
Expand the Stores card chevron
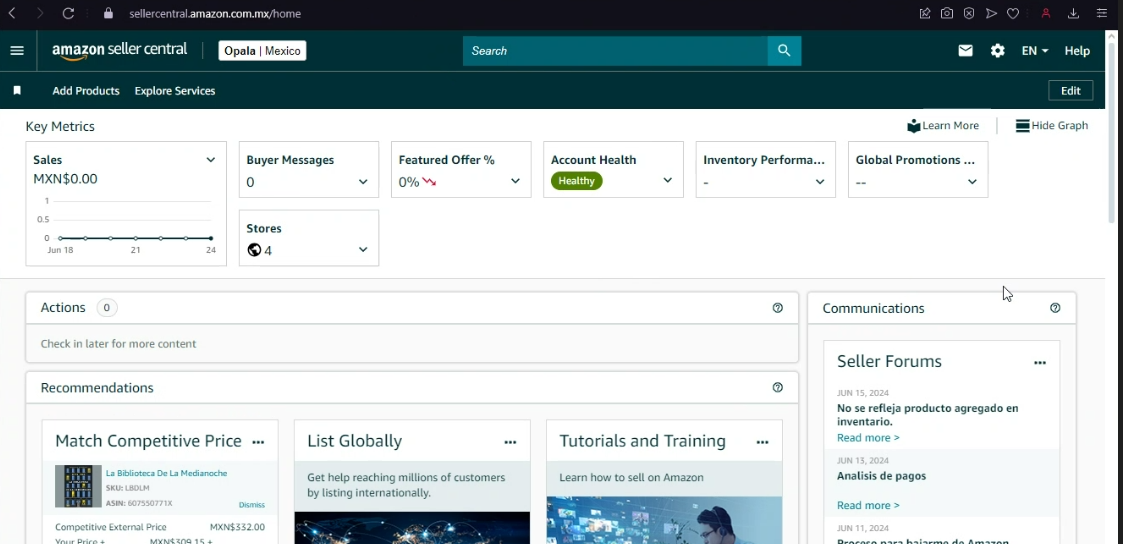(363, 250)
